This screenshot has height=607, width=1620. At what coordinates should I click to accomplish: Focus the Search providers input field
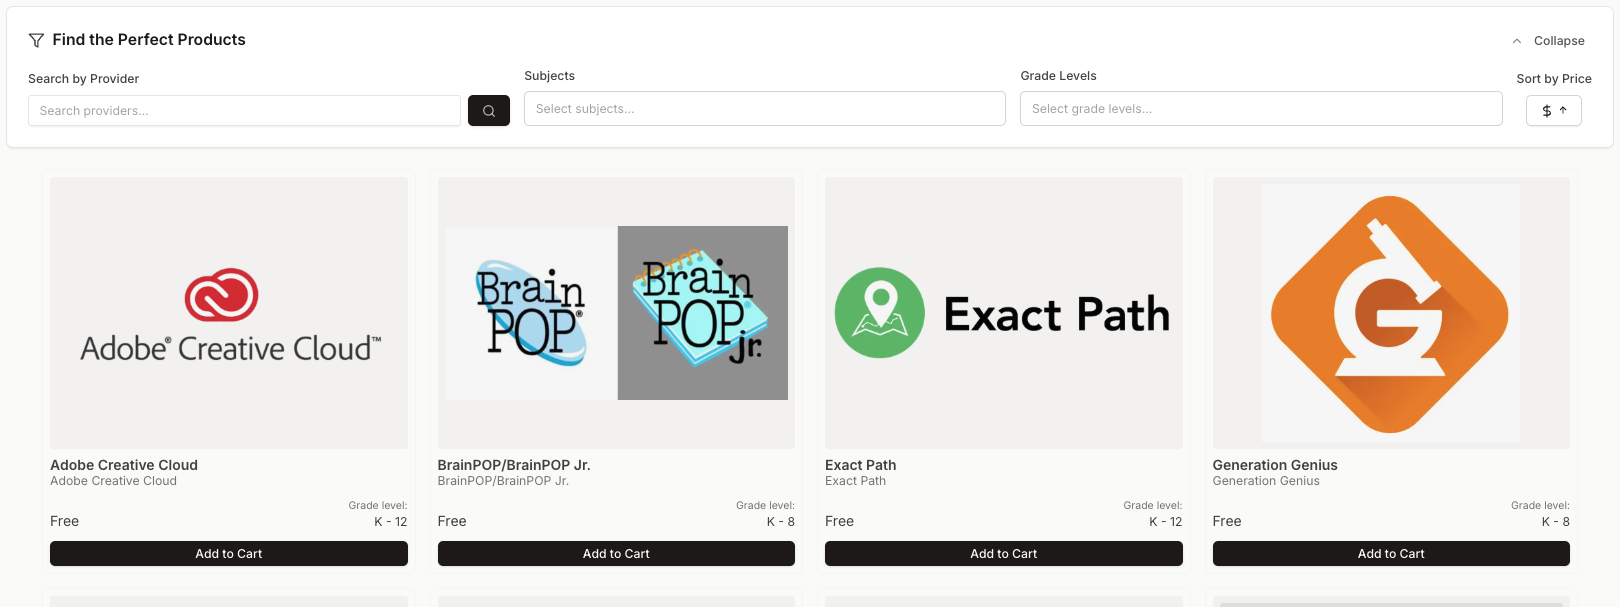tap(244, 111)
